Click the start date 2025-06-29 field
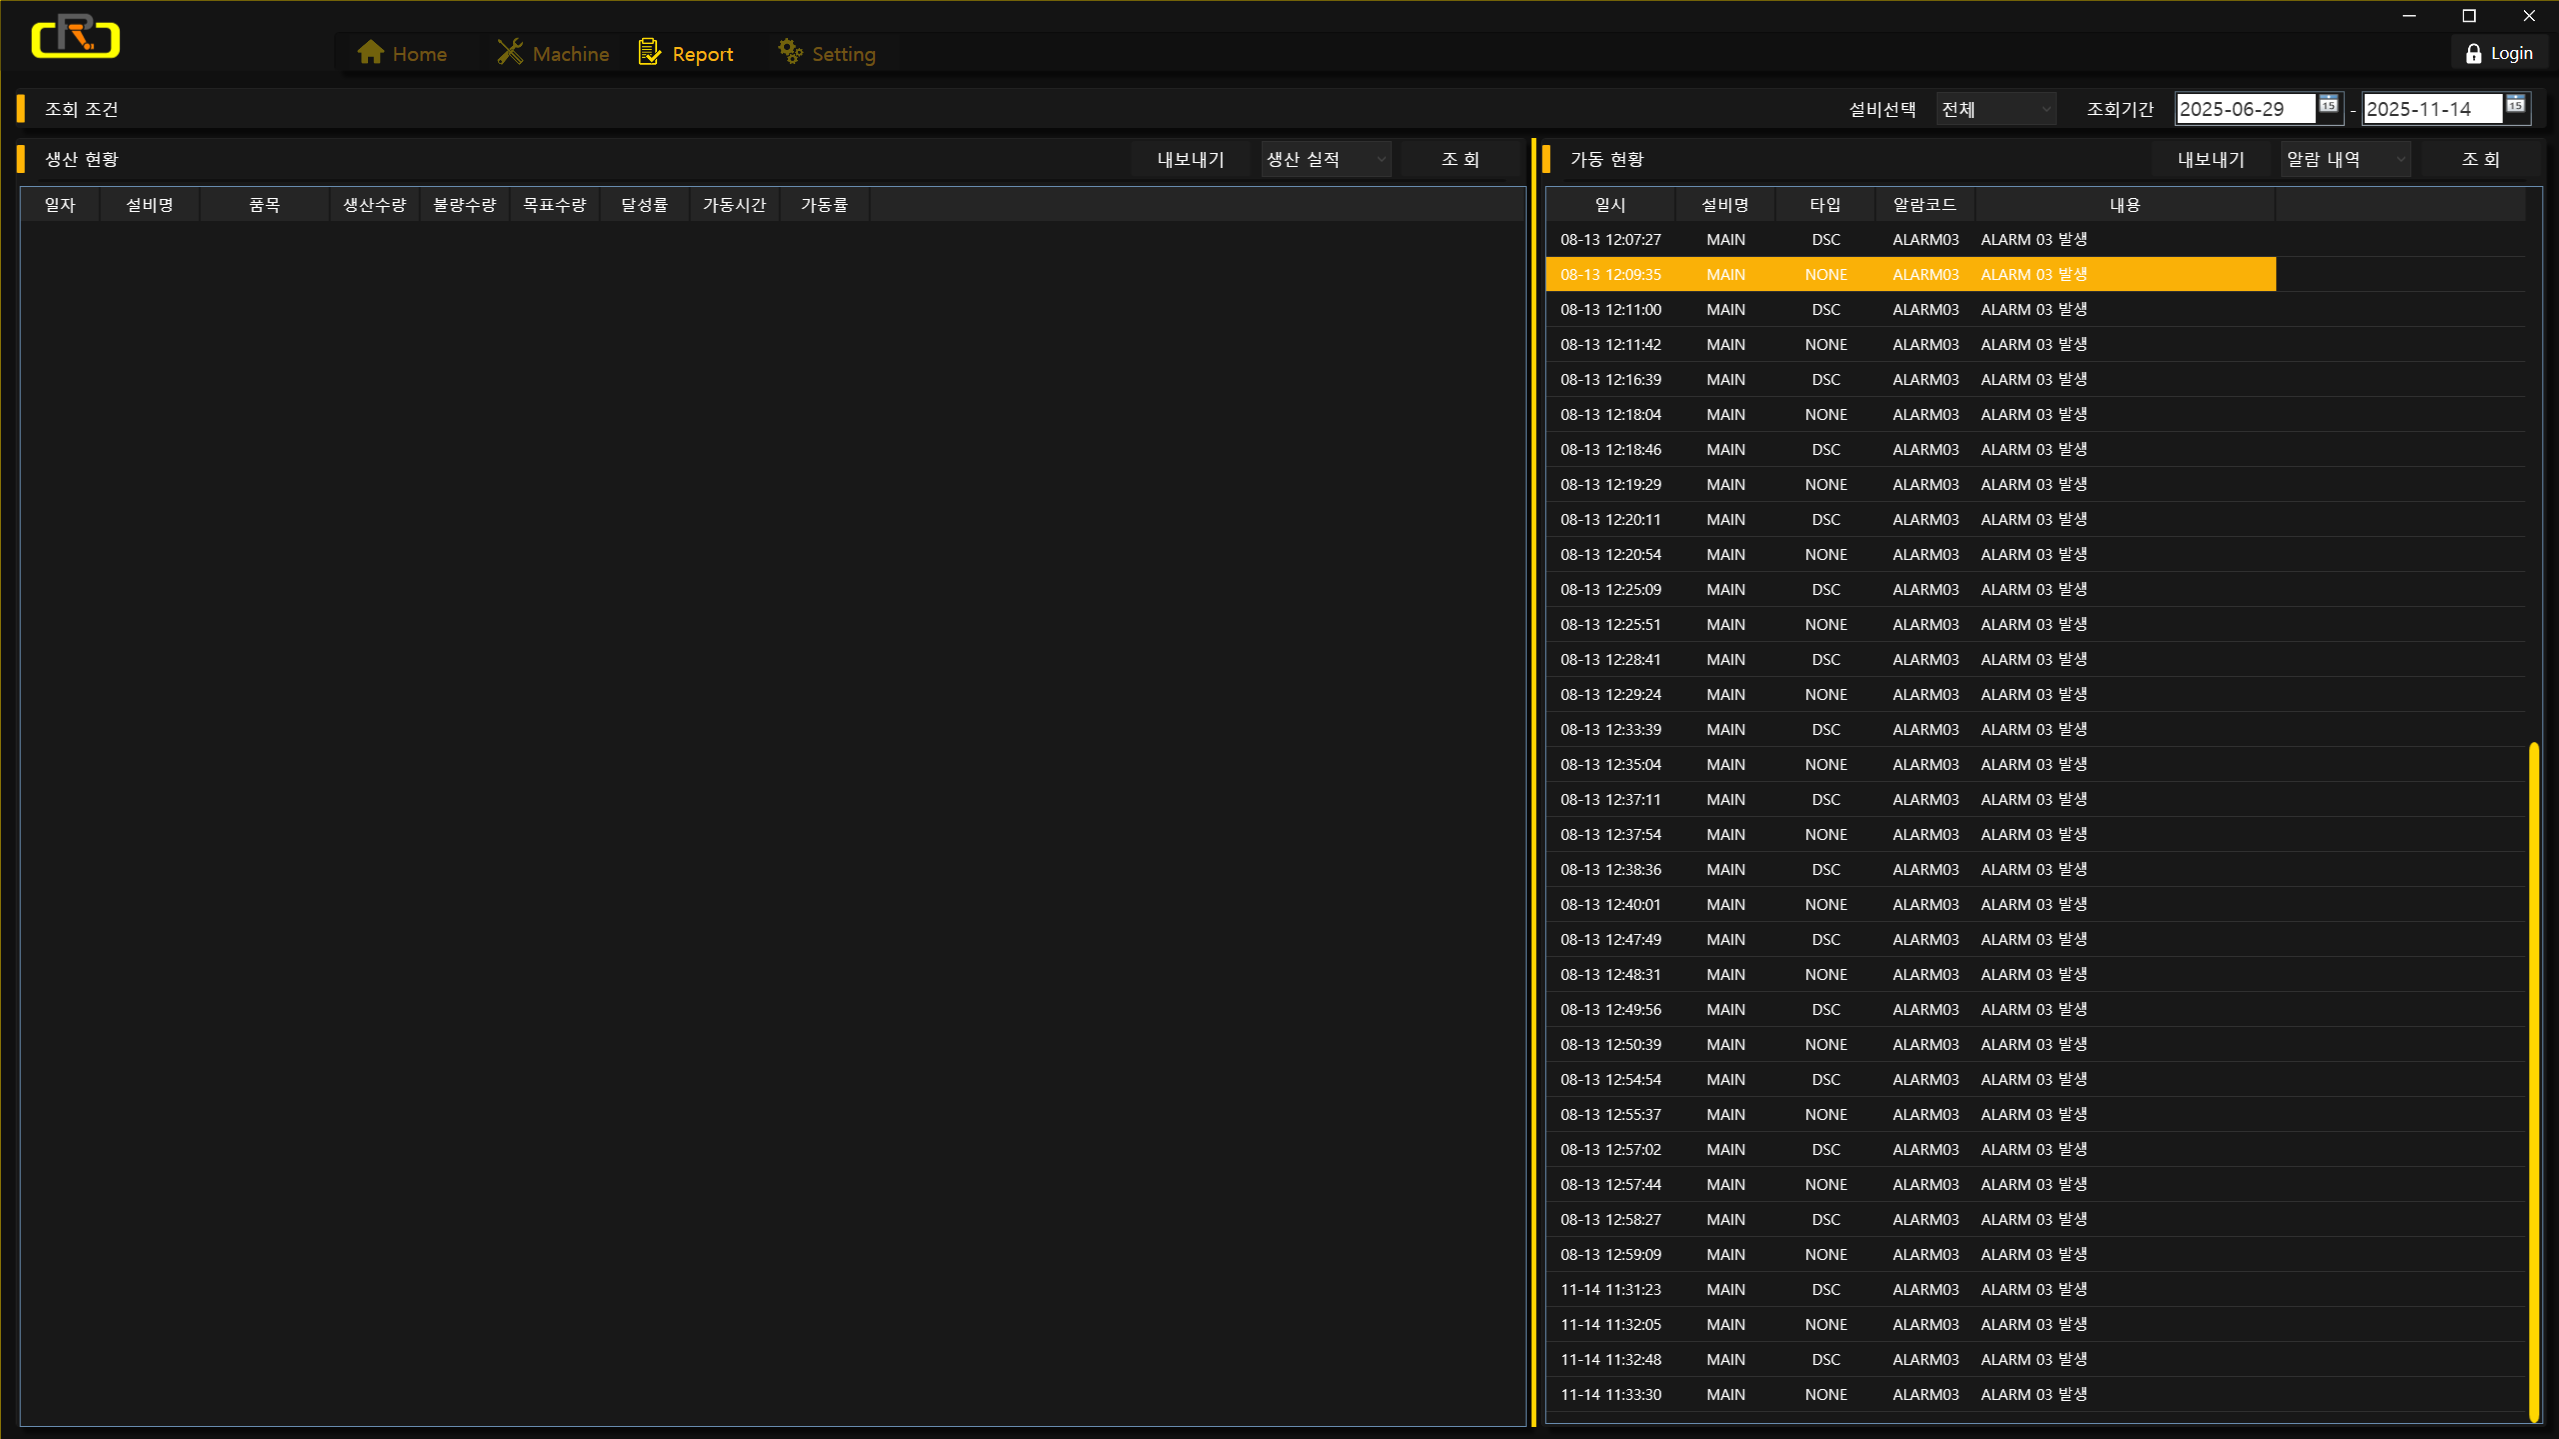Viewport: 2559px width, 1439px height. (2244, 109)
